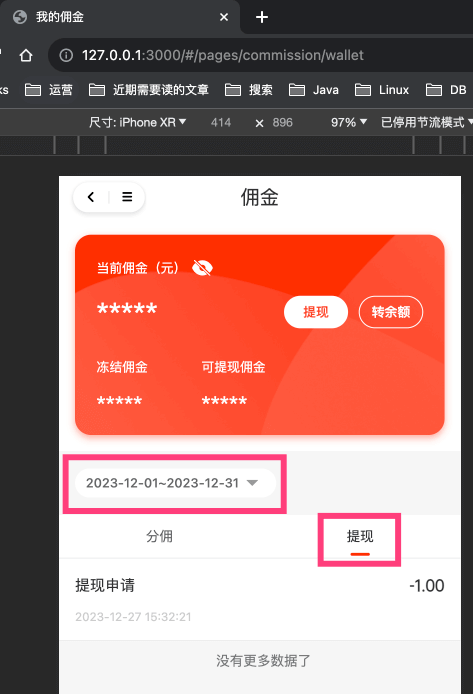Viewport: 473px width, 694px height.
Task: Click the 2023-12-27 15:32:21 timestamp
Action: (x=133, y=617)
